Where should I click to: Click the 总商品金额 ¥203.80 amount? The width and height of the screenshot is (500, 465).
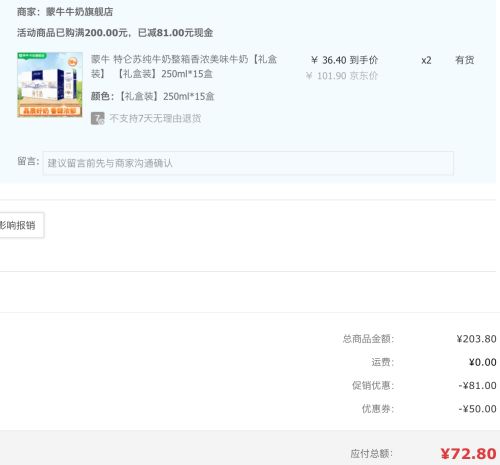[x=476, y=339]
